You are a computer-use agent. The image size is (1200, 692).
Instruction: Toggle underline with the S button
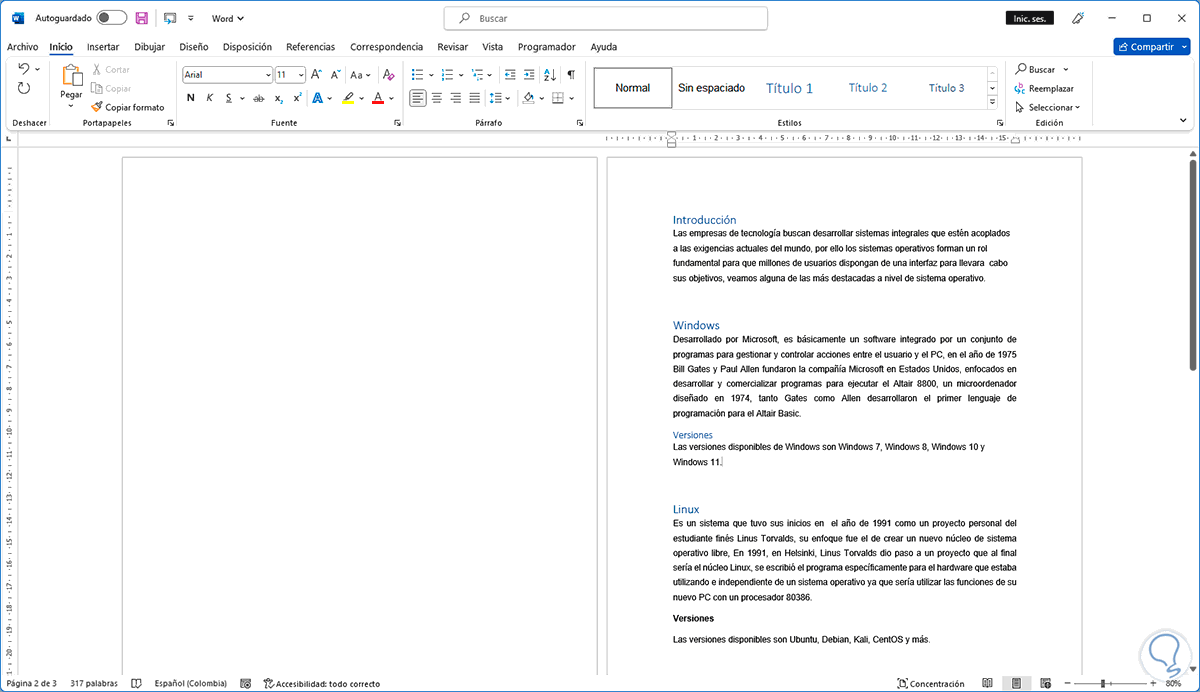tap(229, 98)
